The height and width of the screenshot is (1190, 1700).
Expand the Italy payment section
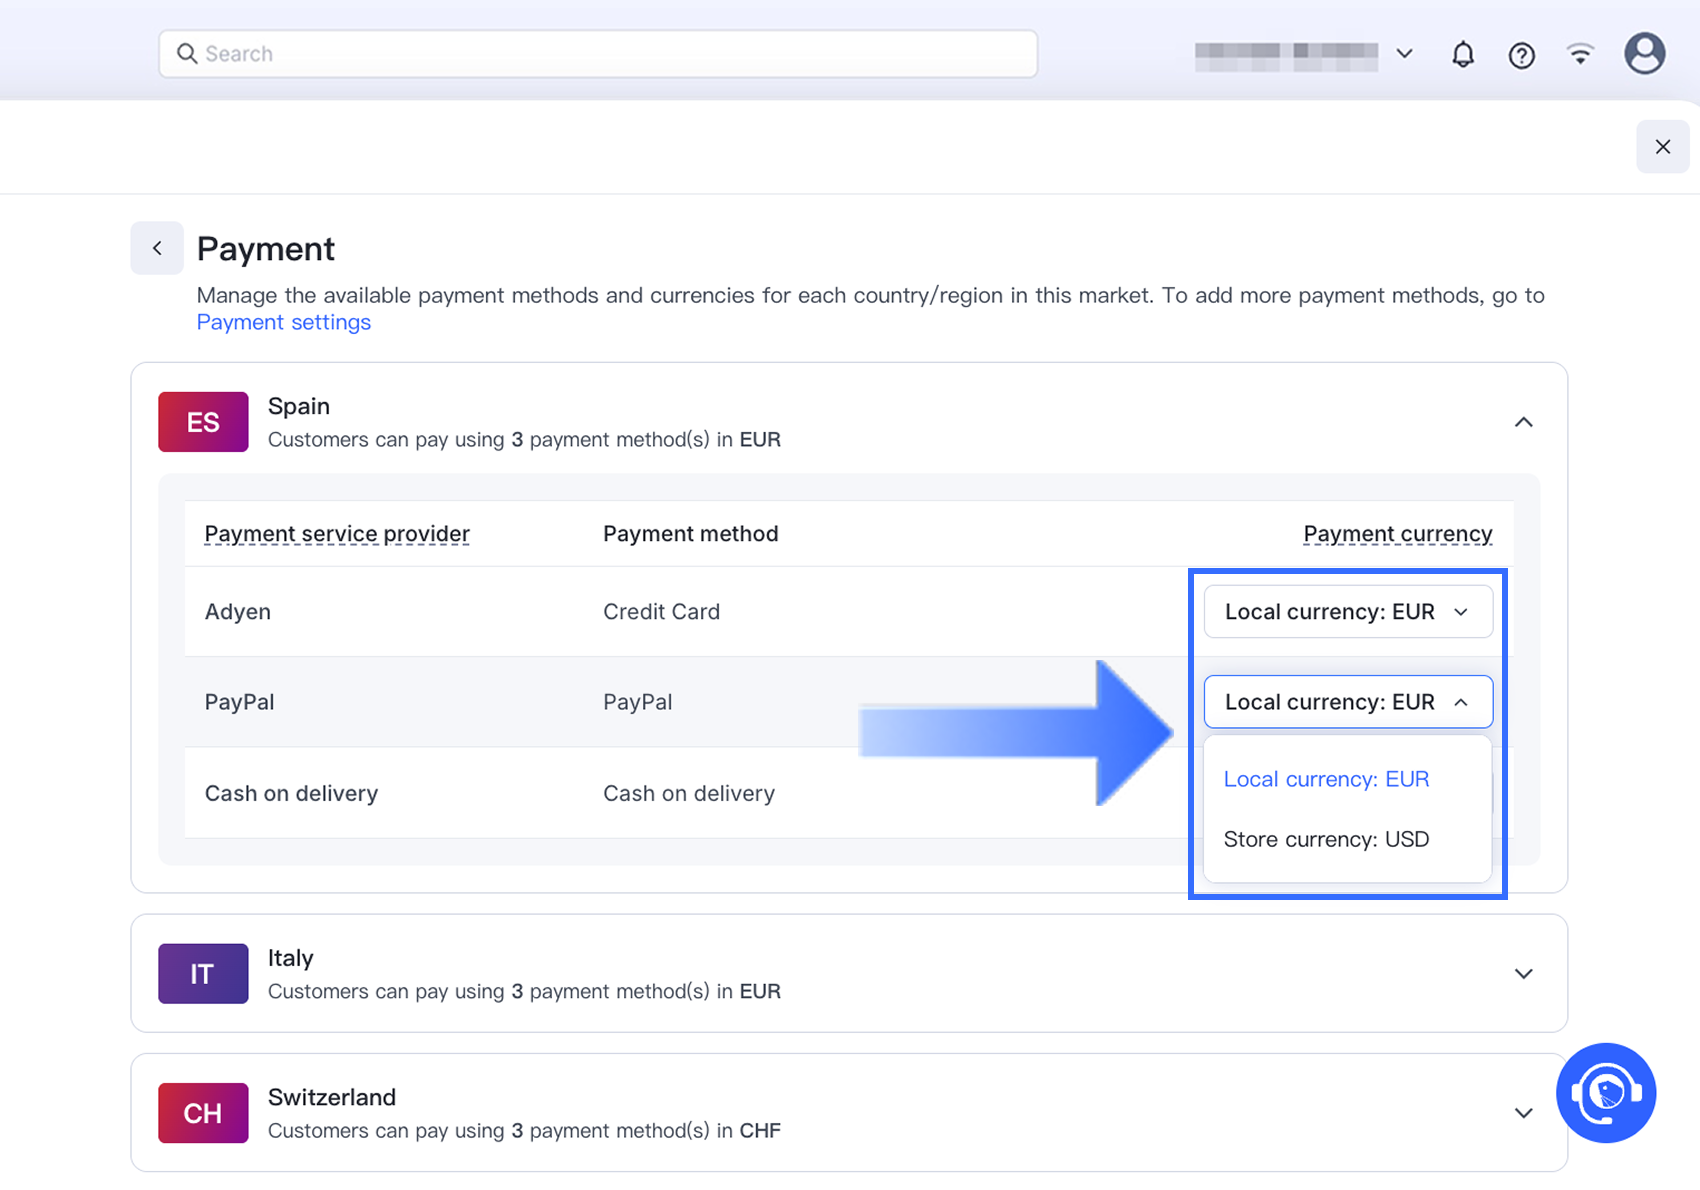(x=1523, y=974)
